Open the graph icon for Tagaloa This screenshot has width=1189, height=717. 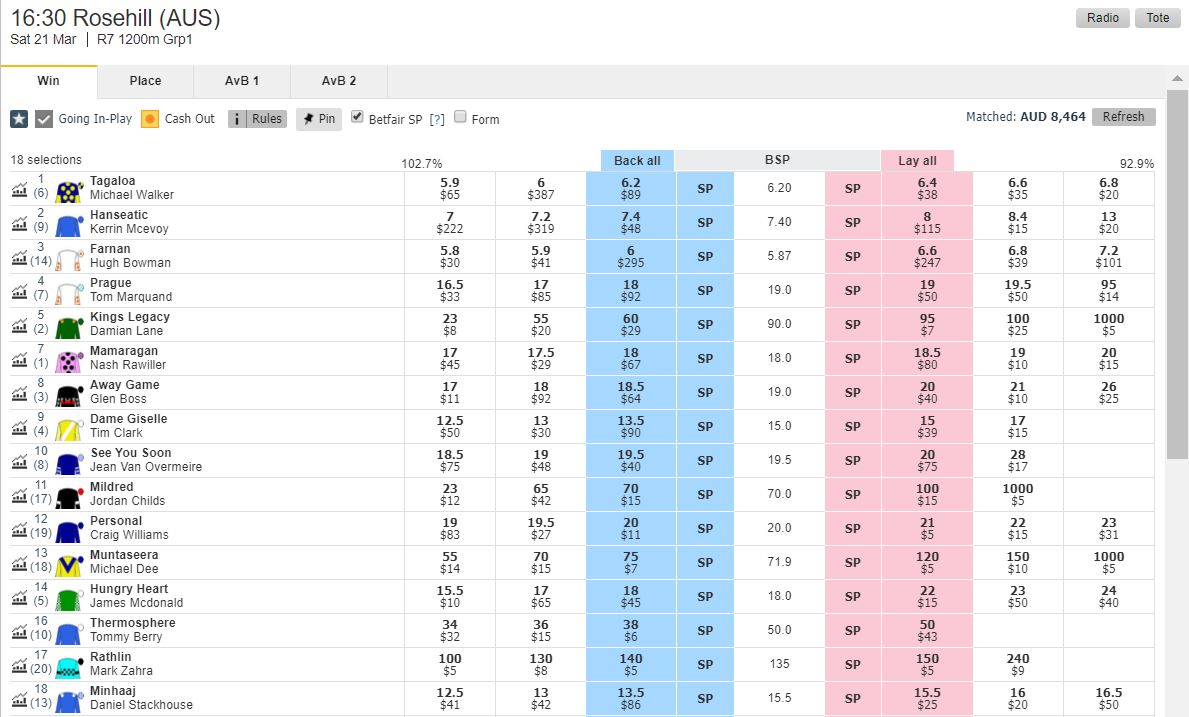[19, 188]
